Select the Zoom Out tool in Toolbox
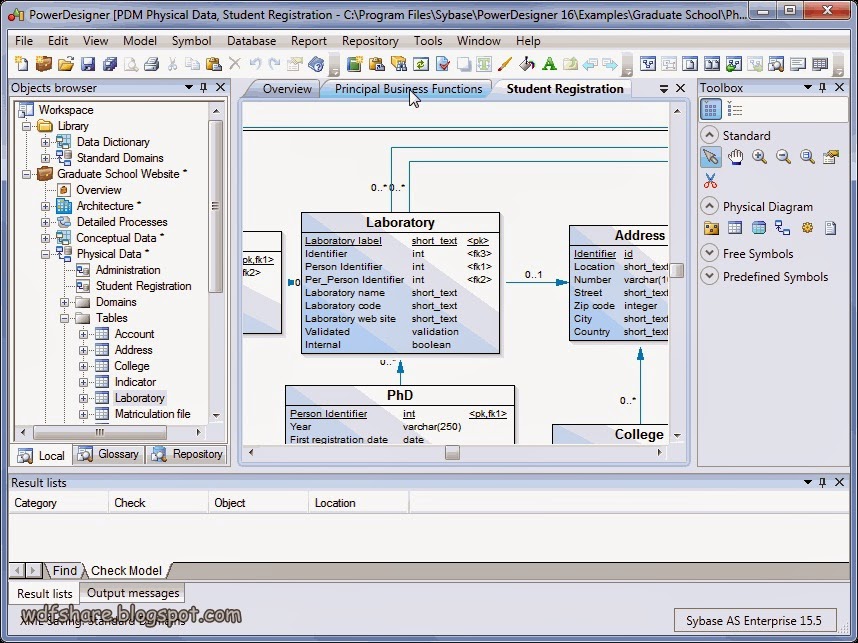858x643 pixels. point(783,157)
